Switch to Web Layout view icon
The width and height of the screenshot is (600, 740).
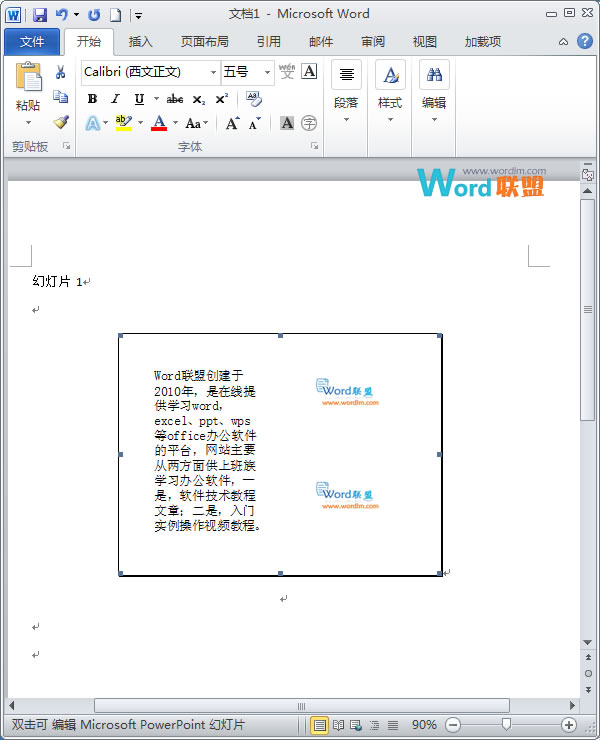pyautogui.click(x=356, y=724)
